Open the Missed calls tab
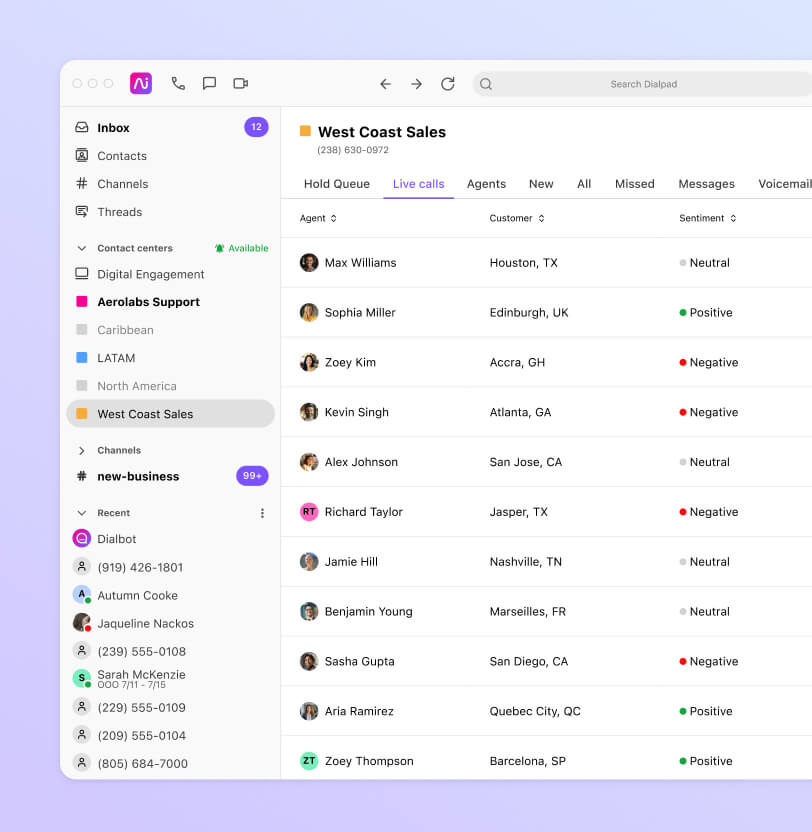 point(634,184)
